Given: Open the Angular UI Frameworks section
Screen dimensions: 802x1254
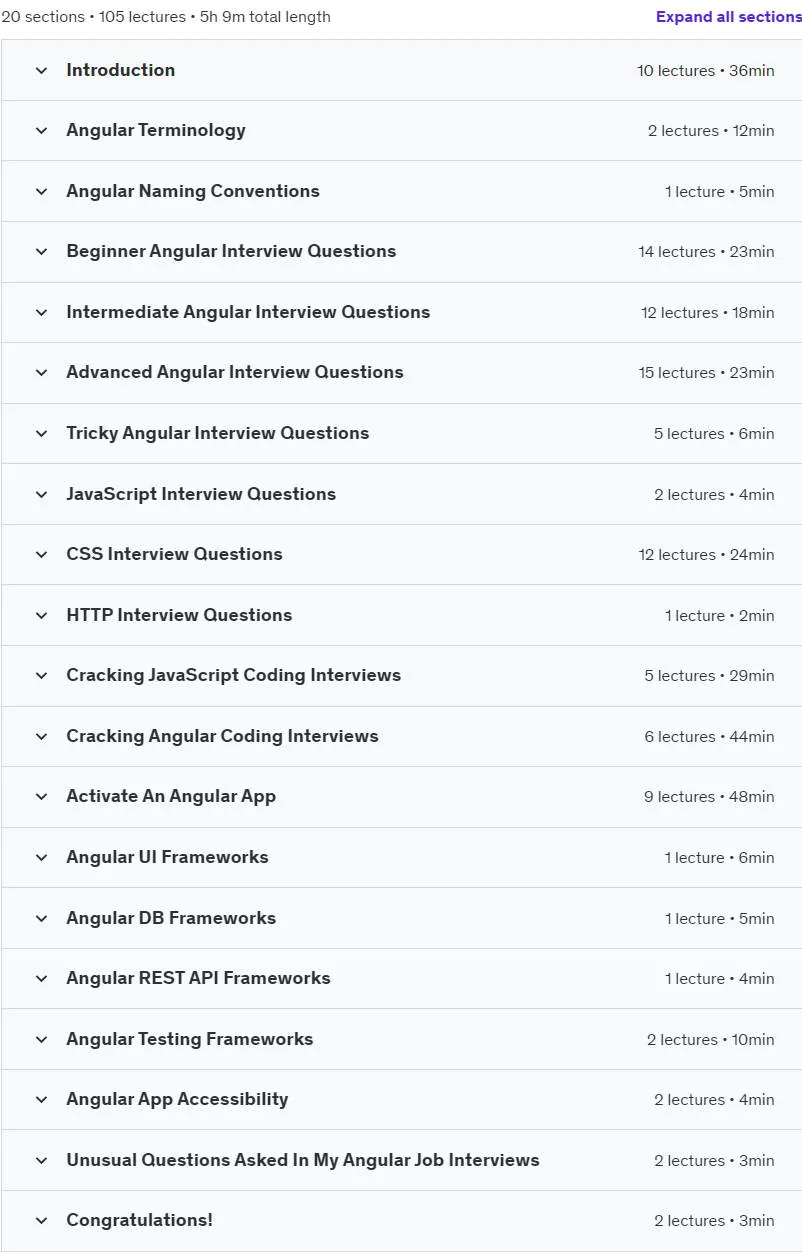Looking at the screenshot, I should click(401, 857).
